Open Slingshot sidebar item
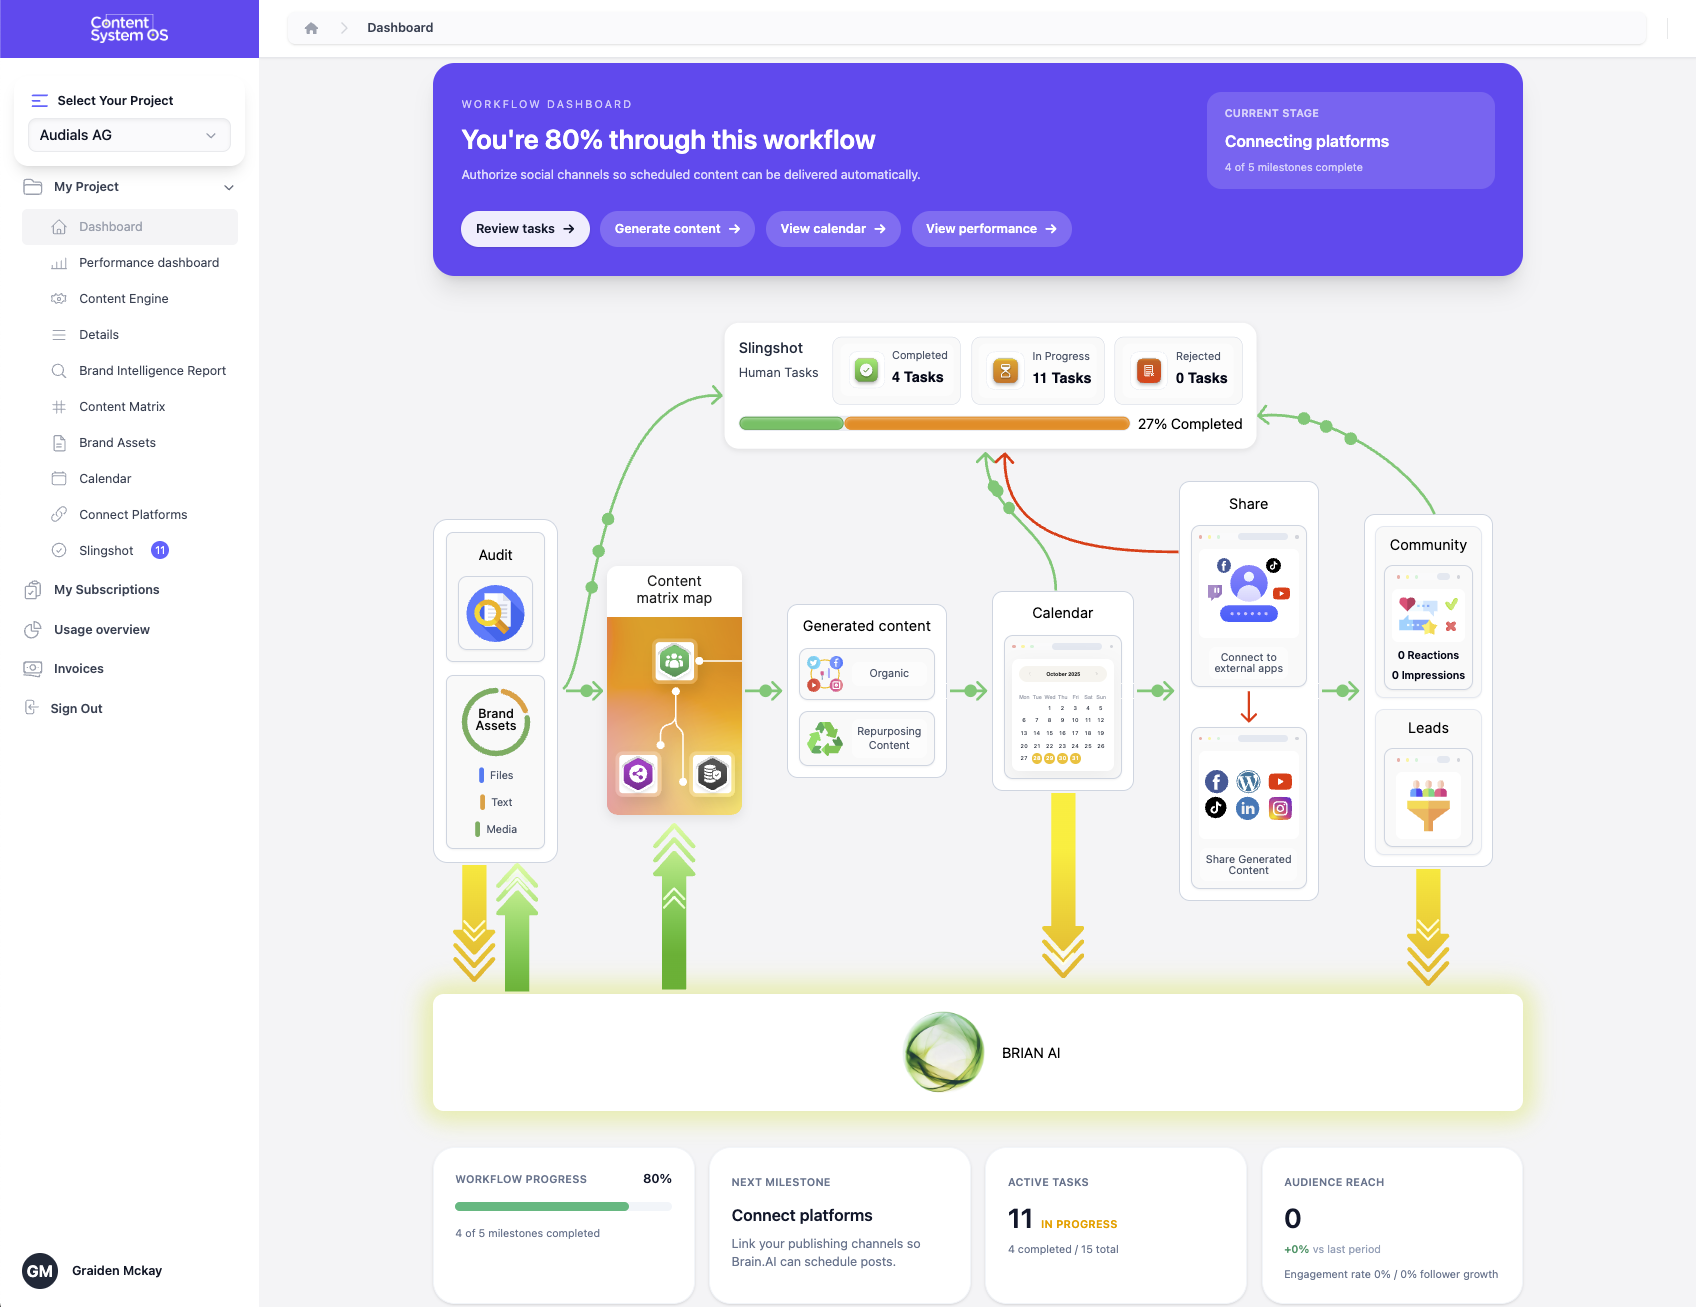Image resolution: width=1696 pixels, height=1307 pixels. [x=106, y=551]
